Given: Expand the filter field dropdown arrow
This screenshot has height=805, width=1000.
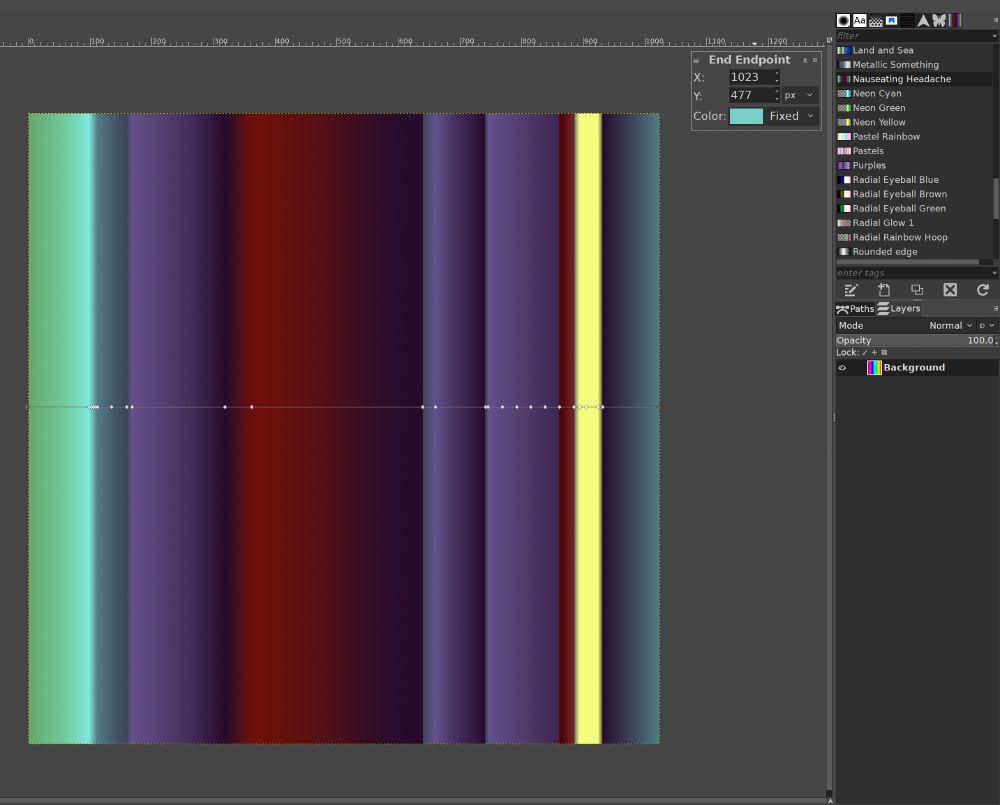Looking at the screenshot, I should click(x=994, y=36).
